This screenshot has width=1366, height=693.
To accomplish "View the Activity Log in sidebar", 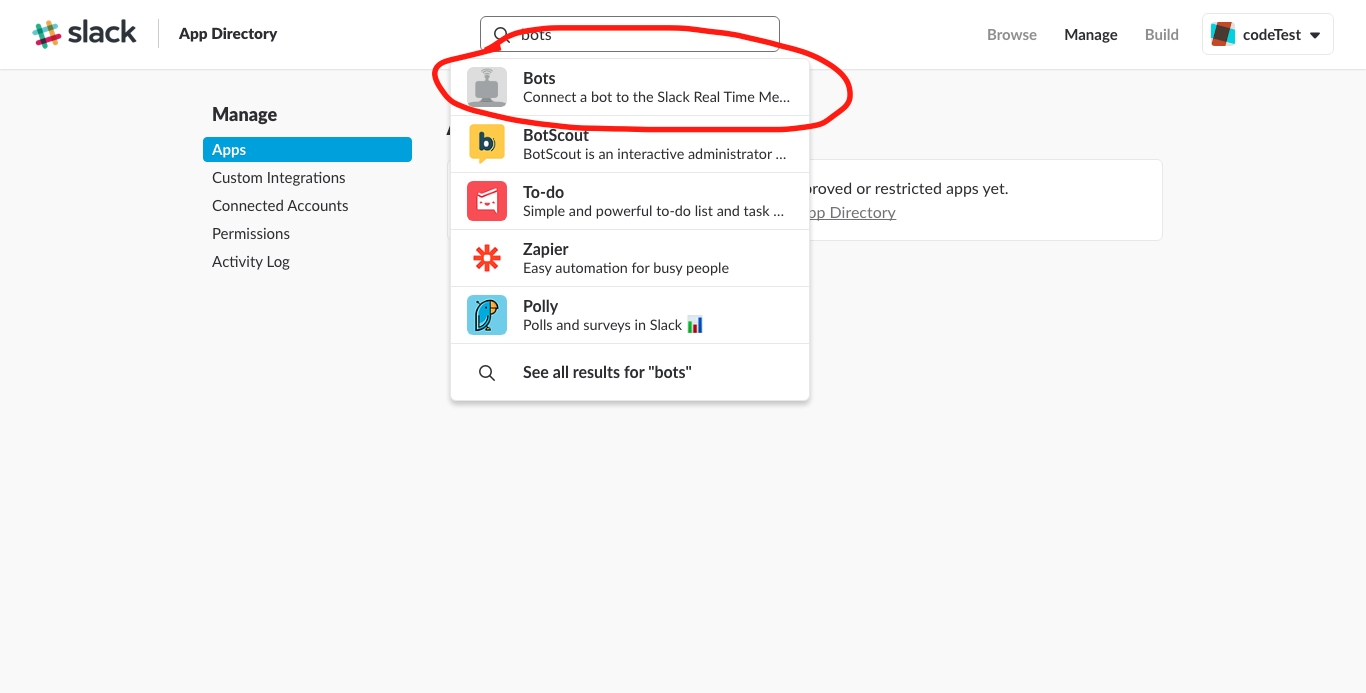I will (x=251, y=261).
